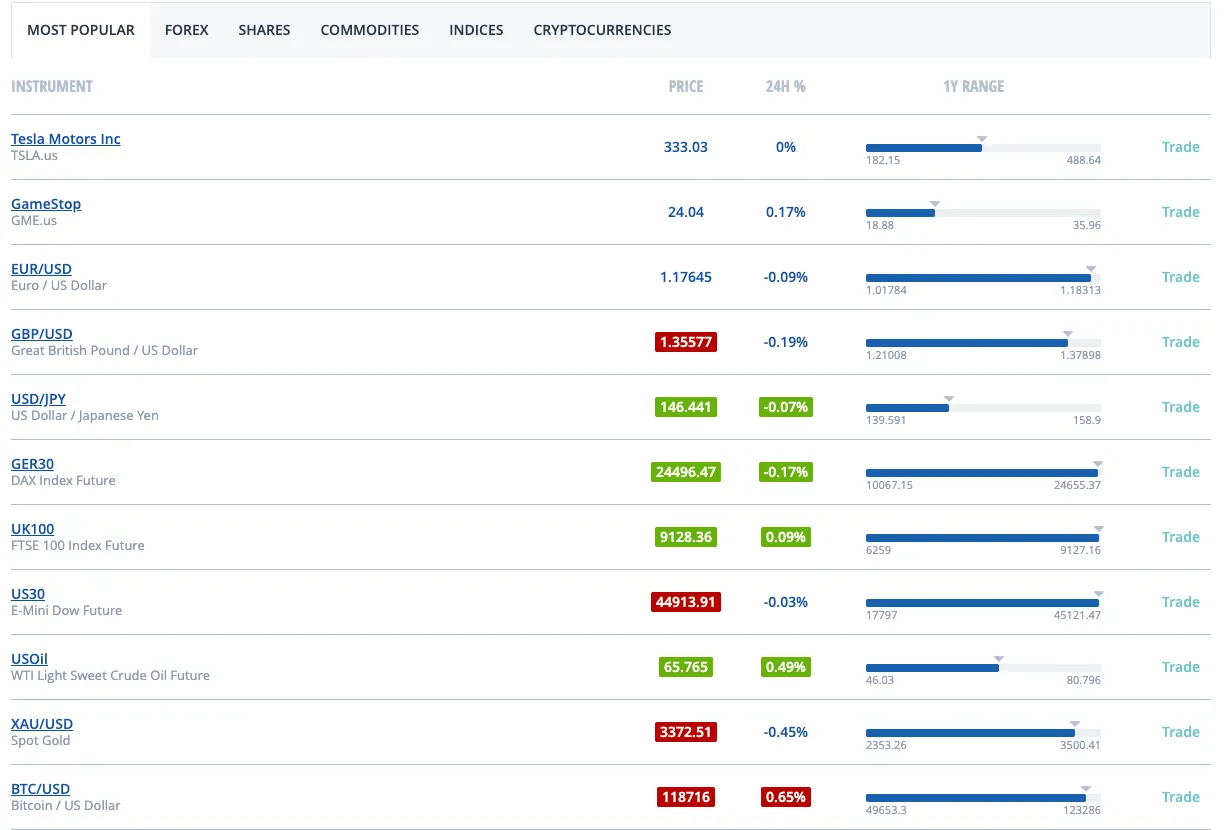The width and height of the screenshot is (1231, 830).
Task: Click the 1Y RANGE column header
Action: click(974, 86)
